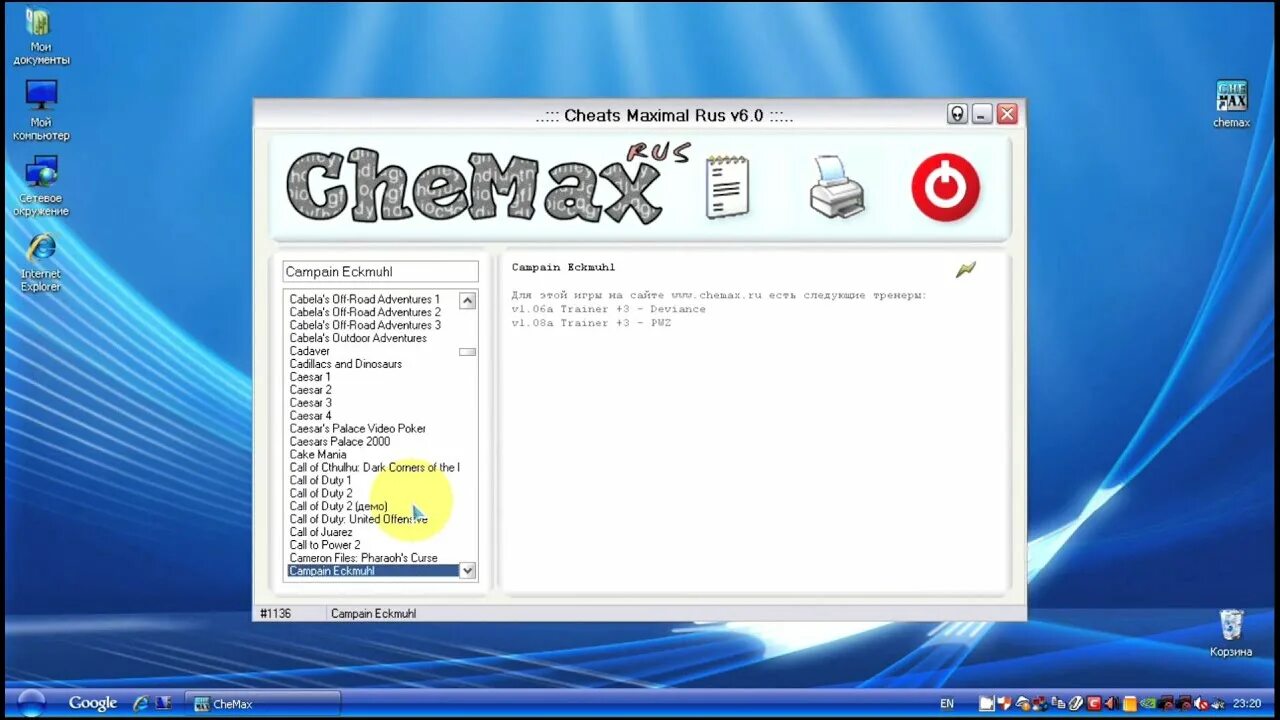Click the #1136 status bar entry
The height and width of the screenshot is (720, 1280).
pos(275,613)
